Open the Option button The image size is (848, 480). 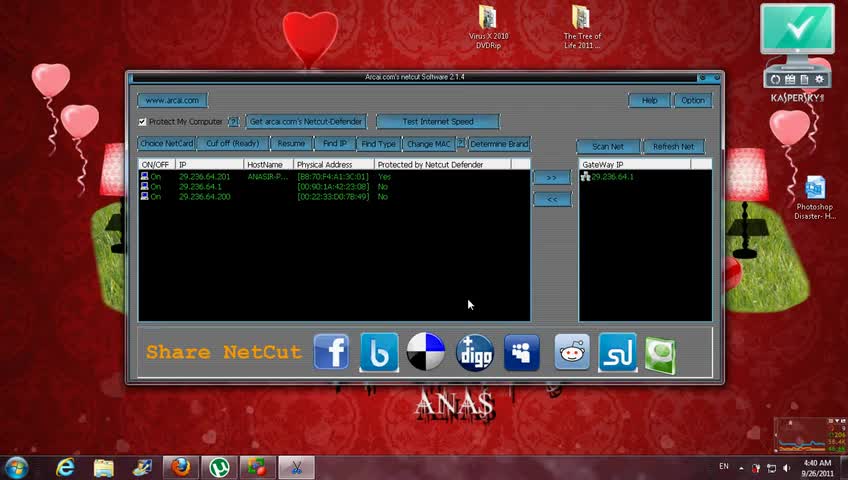(693, 100)
